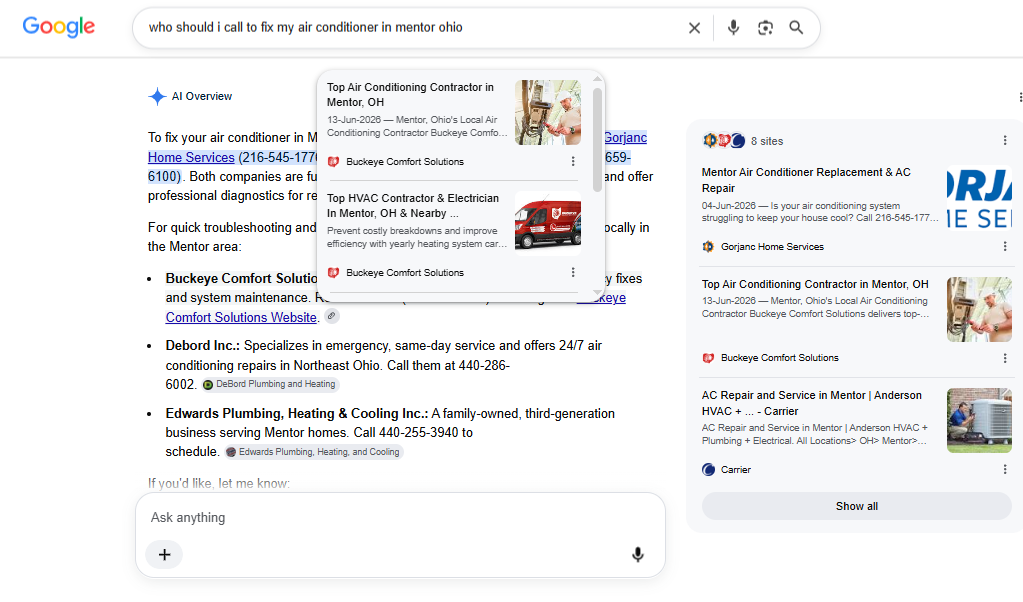Open Mentor Air Conditioner Replacement & AC Repair
The width and height of the screenshot is (1023, 602).
[806, 180]
